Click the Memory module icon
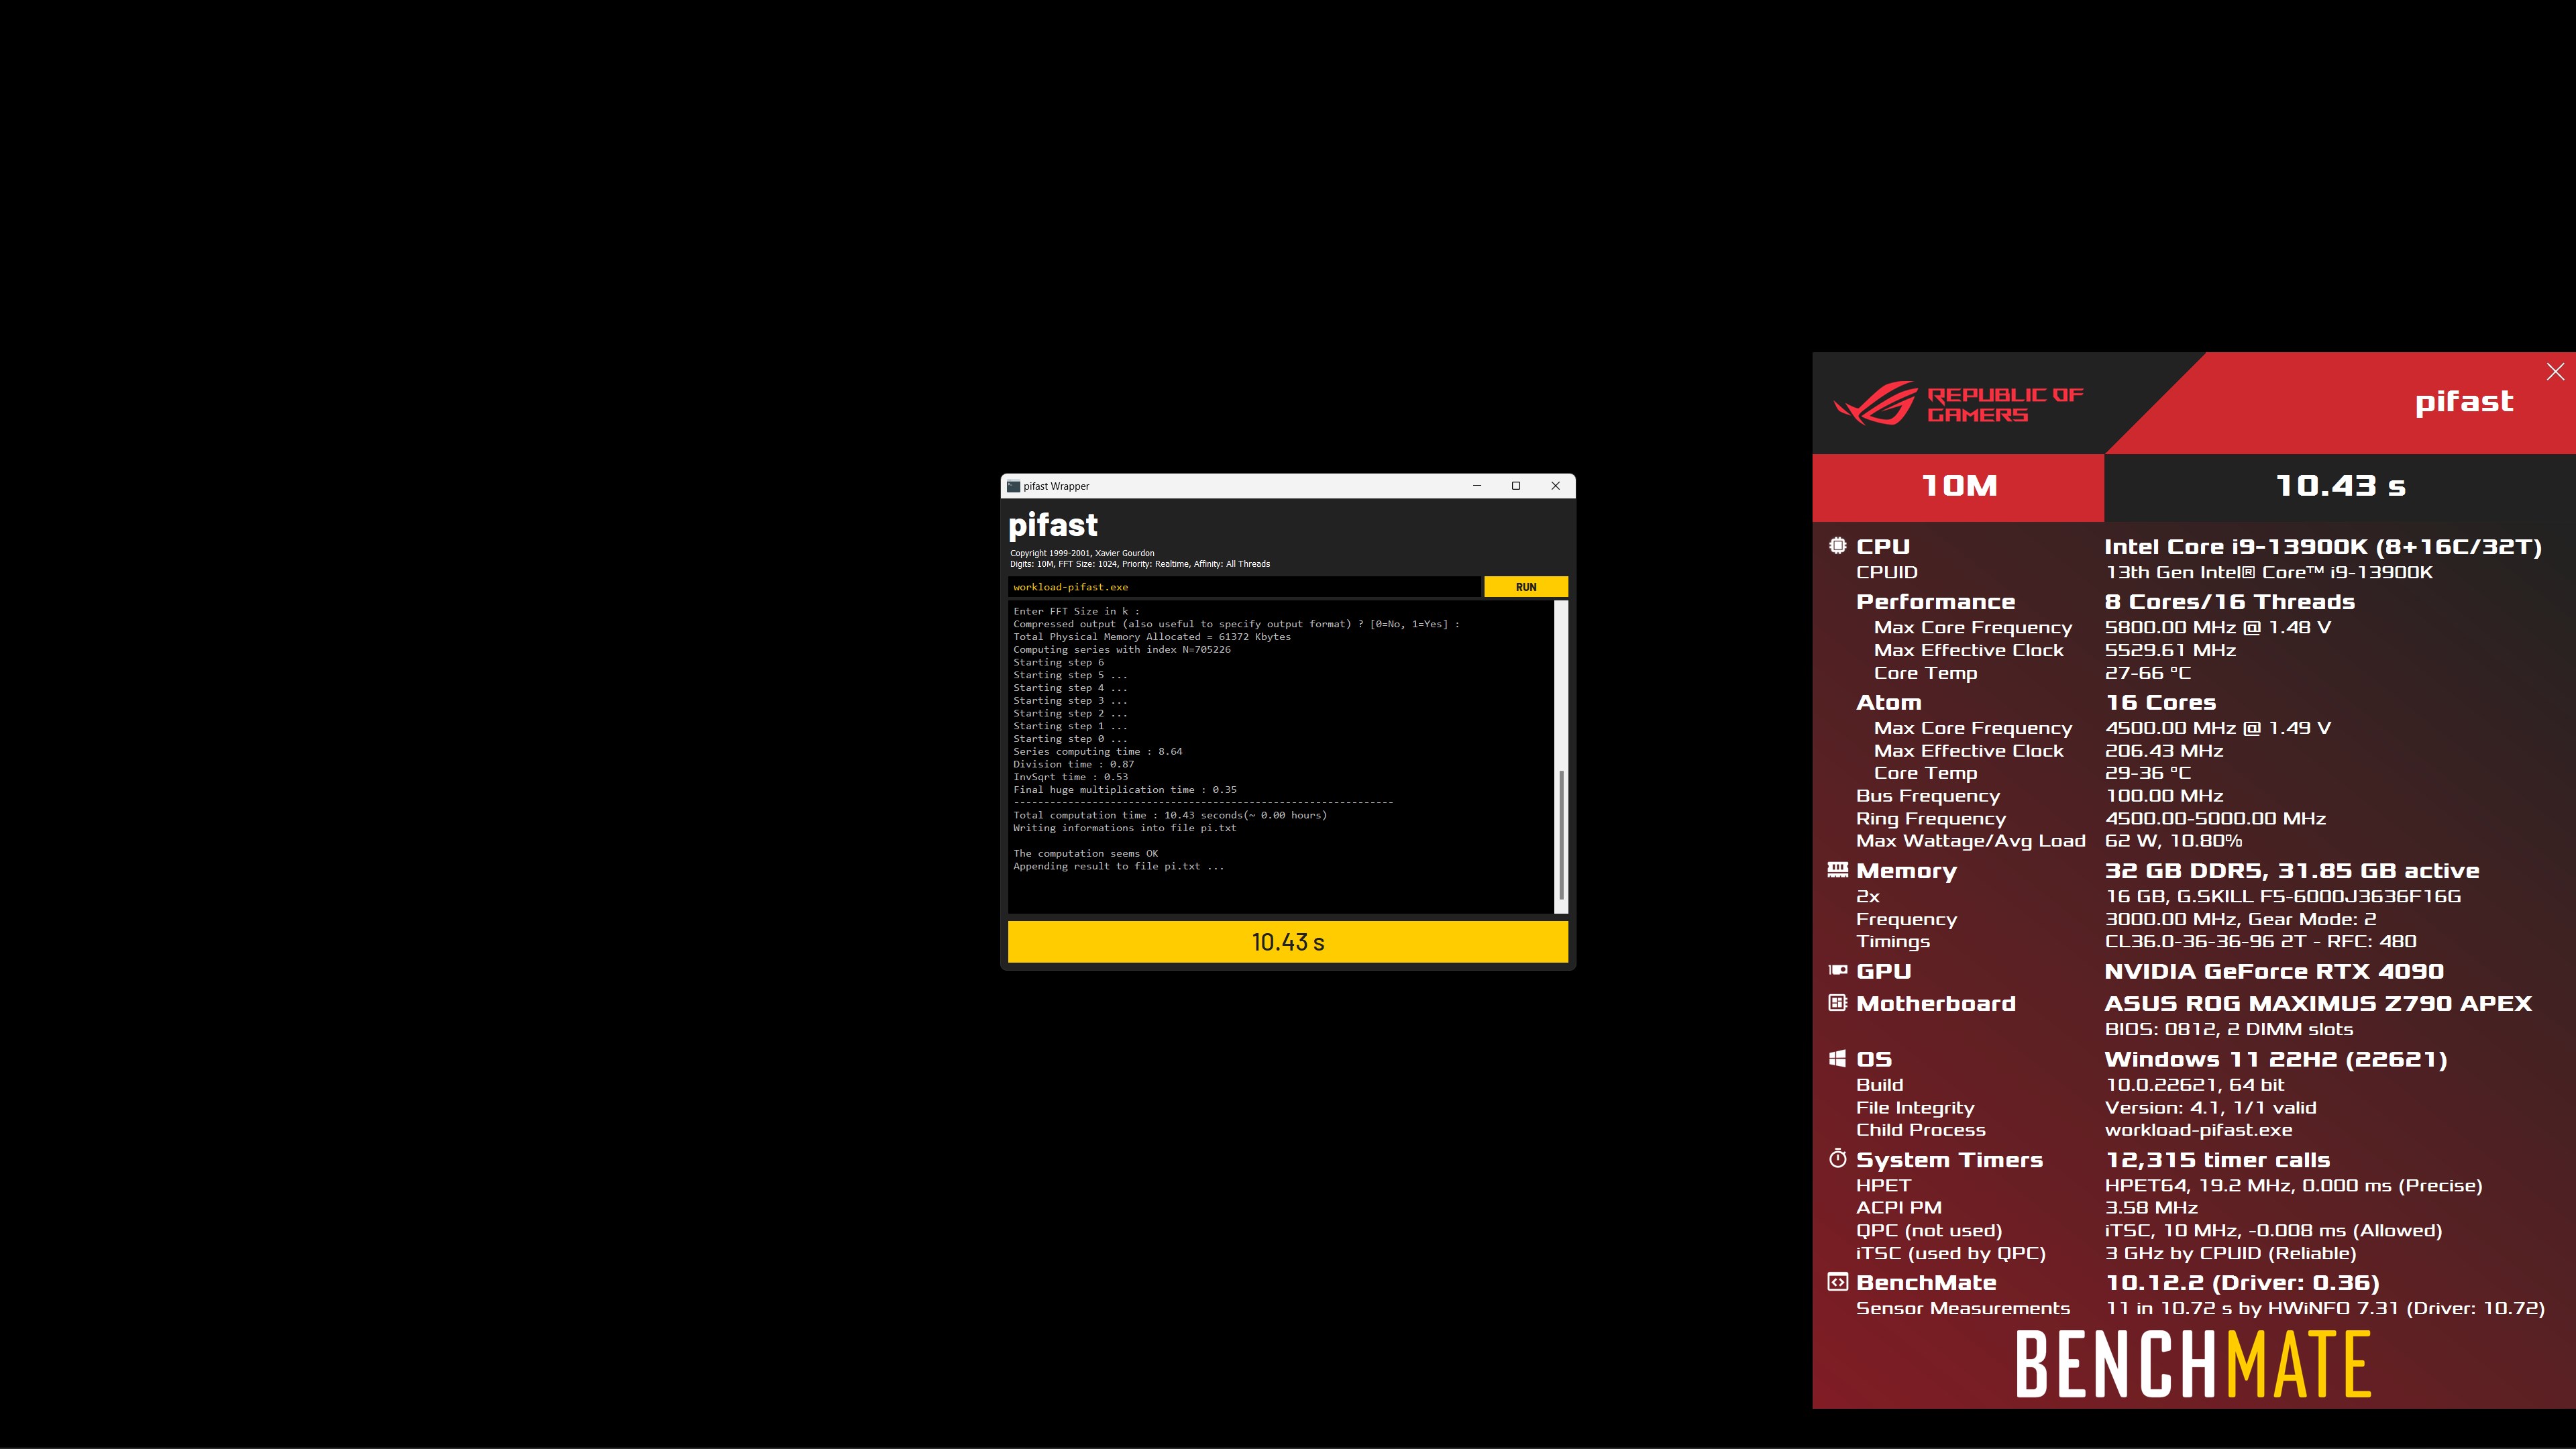Viewport: 2576px width, 1449px height. click(x=1837, y=870)
